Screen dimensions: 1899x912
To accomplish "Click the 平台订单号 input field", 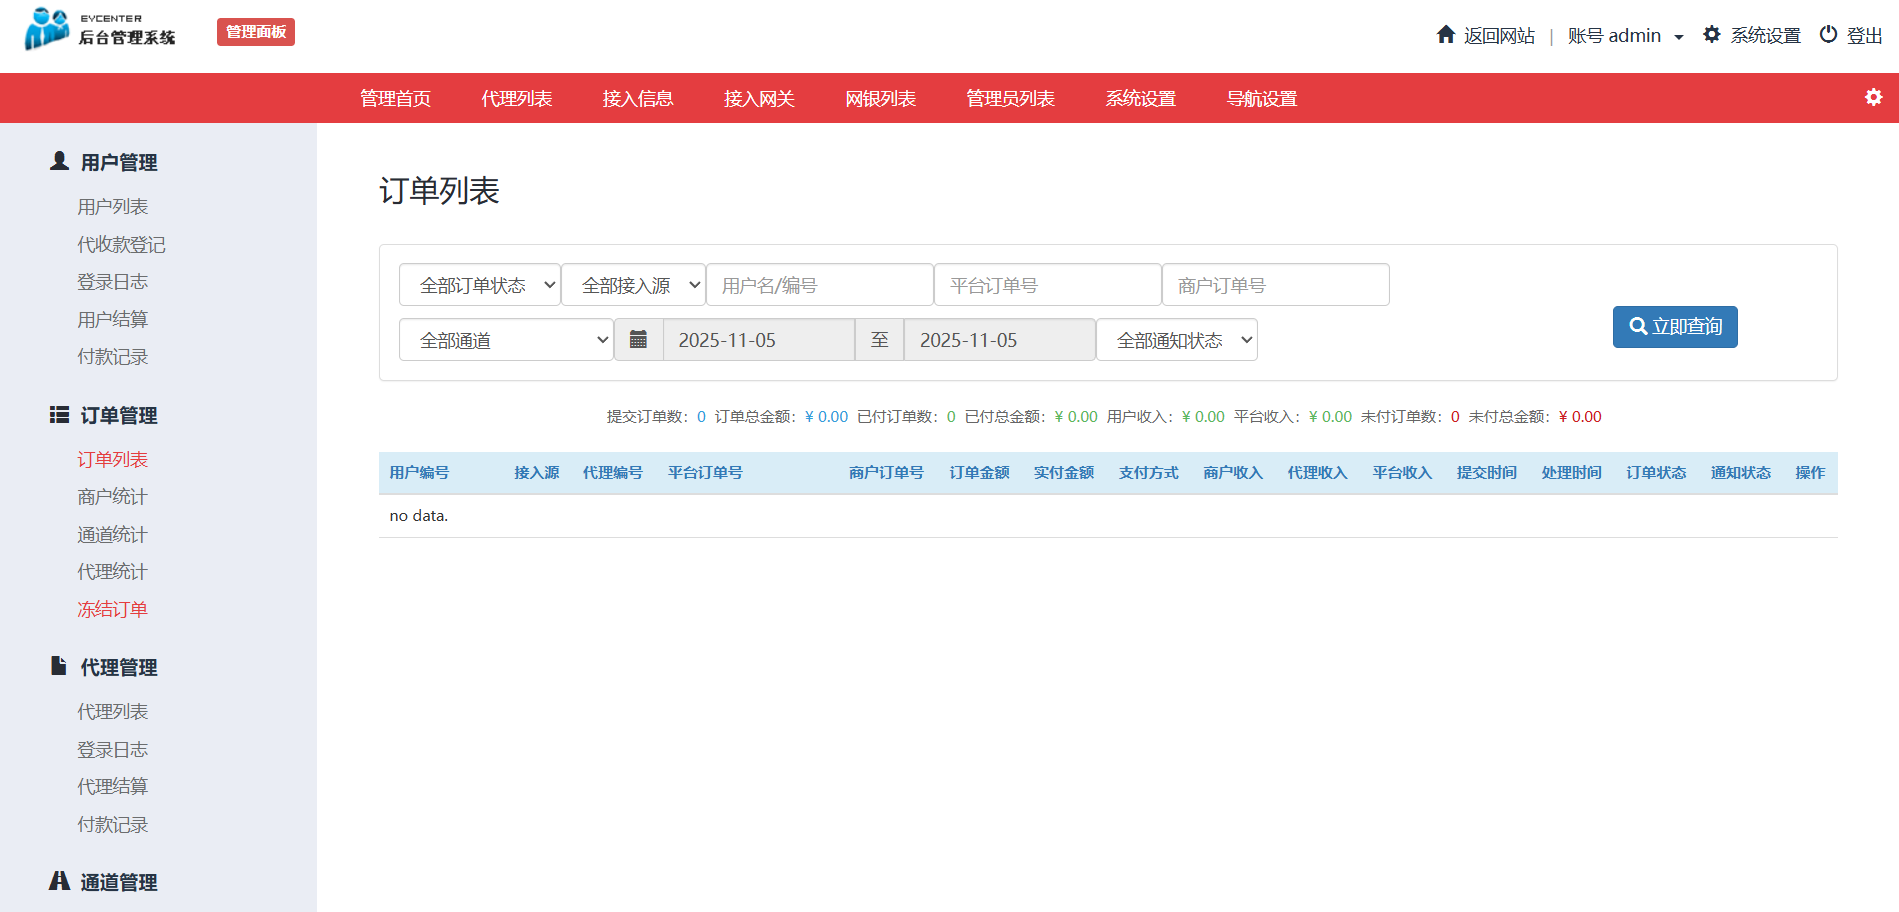I will (1047, 285).
